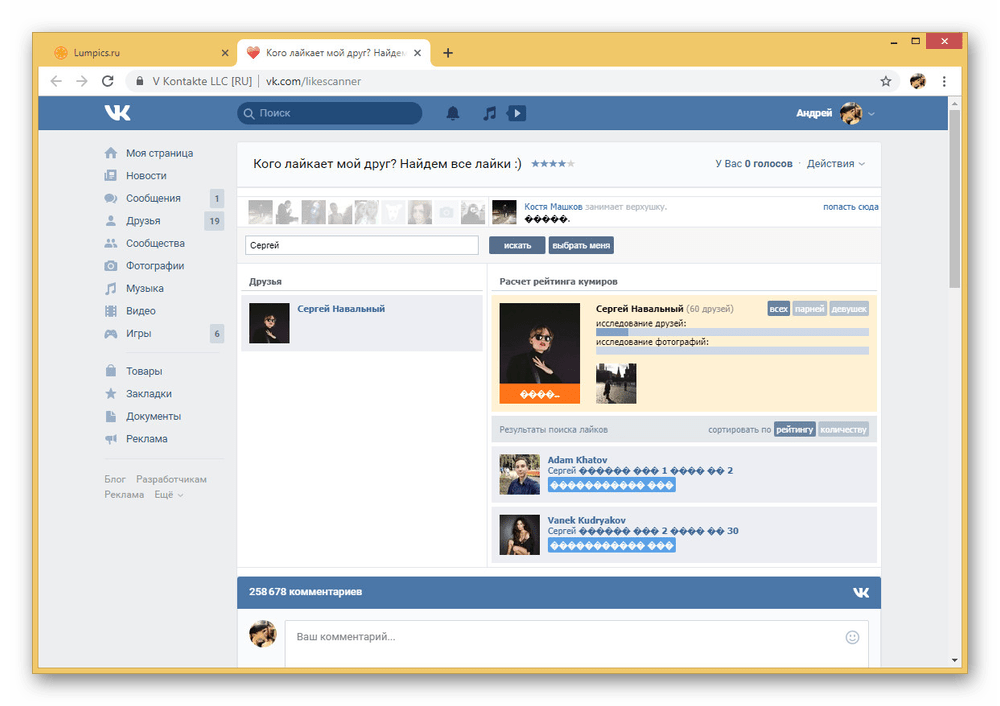Viewport: 1000px width, 706px height.
Task: Bookmark this page with the star icon
Action: coord(885,81)
